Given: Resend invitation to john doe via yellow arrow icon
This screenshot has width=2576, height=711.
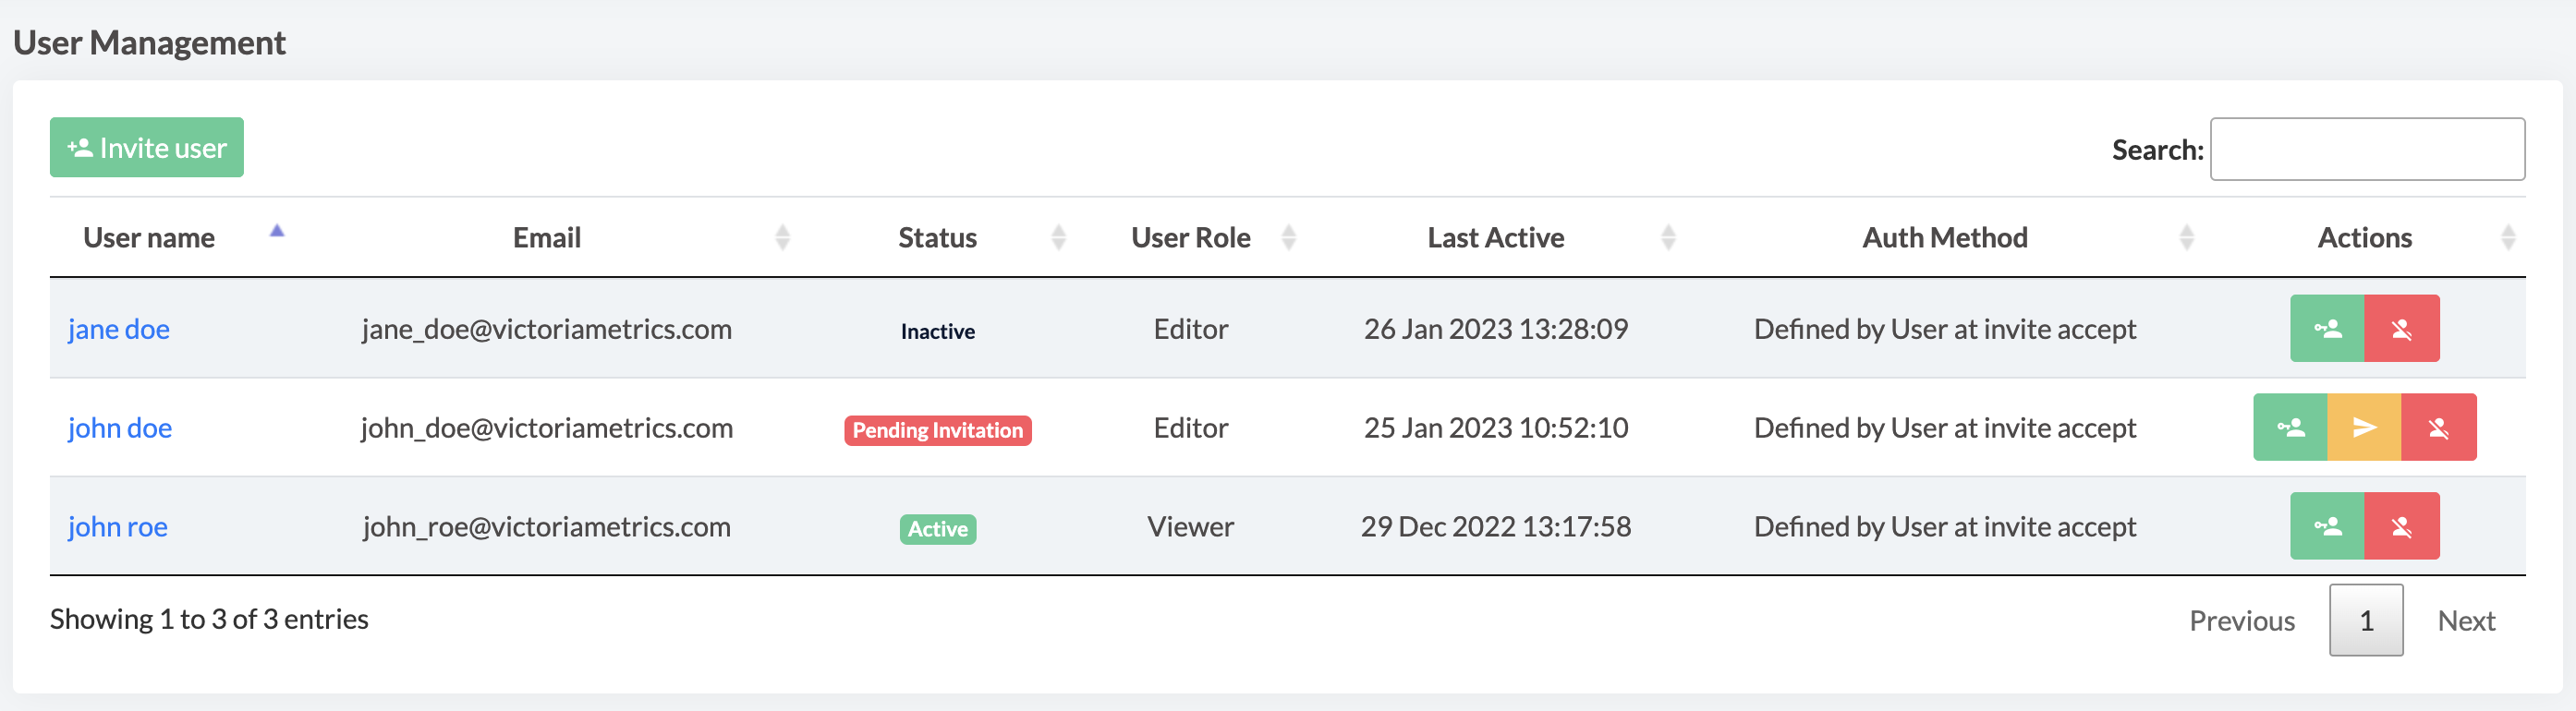Looking at the screenshot, I should (2364, 427).
